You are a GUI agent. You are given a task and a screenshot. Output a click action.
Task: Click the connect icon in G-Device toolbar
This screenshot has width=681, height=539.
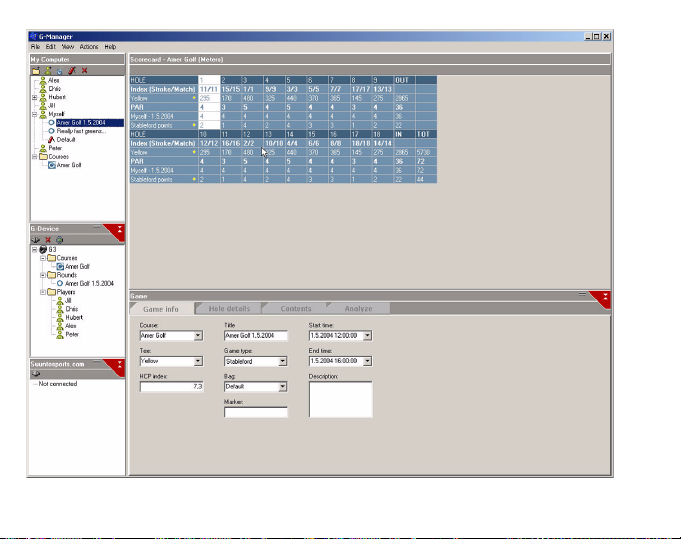tap(36, 240)
